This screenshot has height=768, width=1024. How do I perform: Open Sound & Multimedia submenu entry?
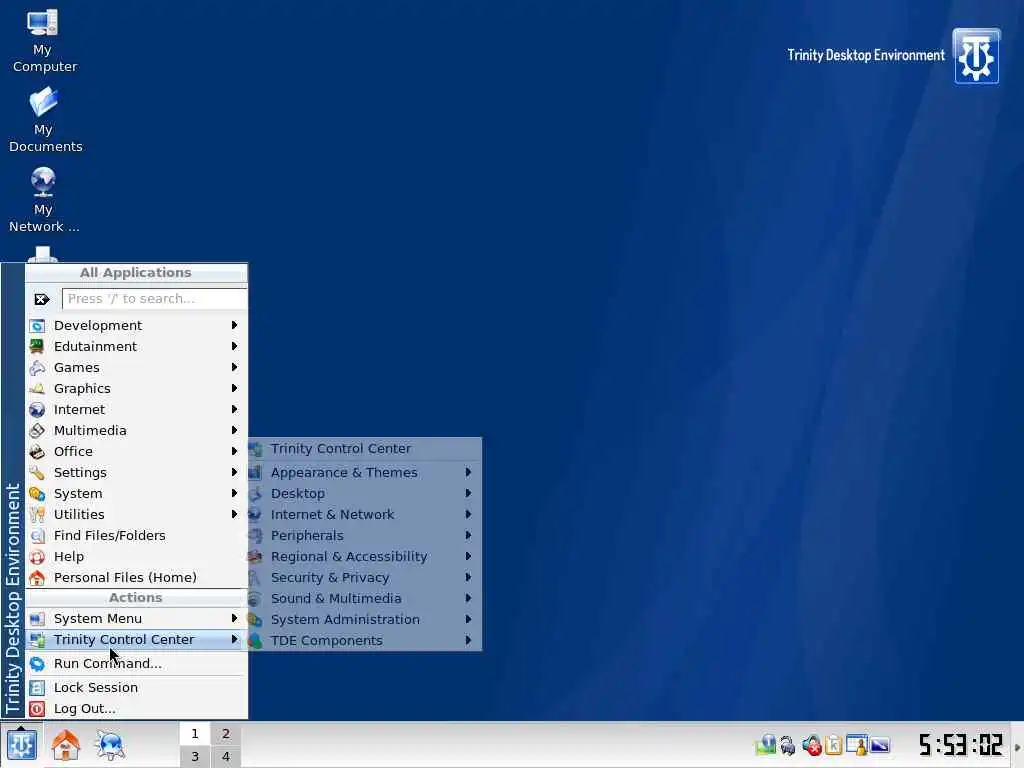pyautogui.click(x=365, y=598)
